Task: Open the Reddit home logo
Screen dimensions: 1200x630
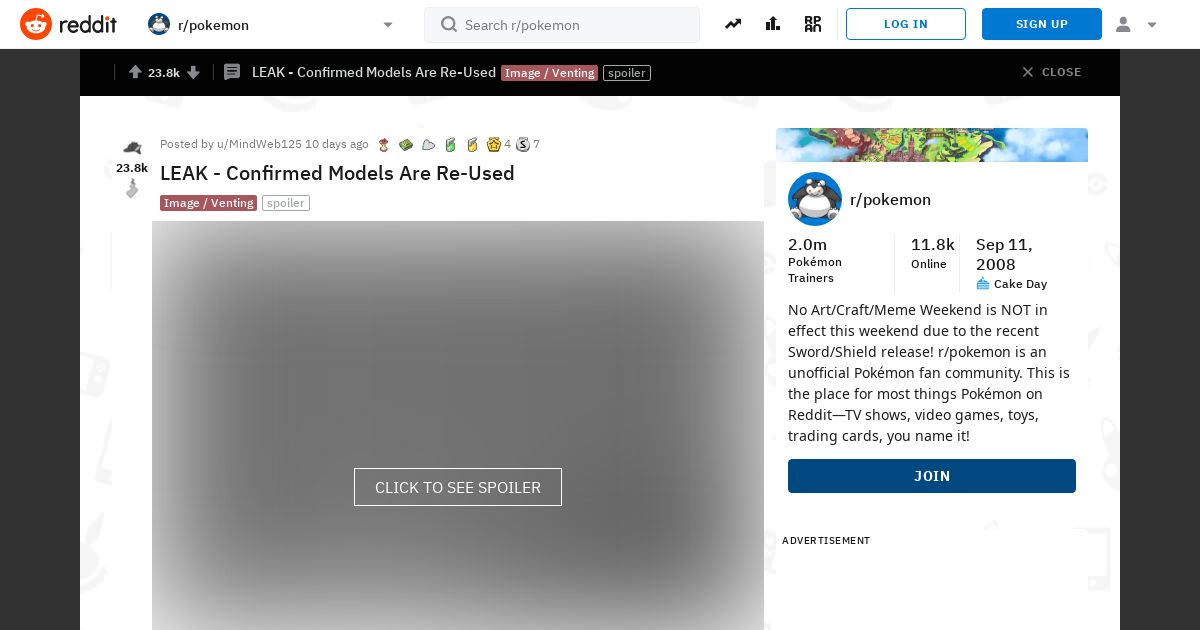Action: 68,24
